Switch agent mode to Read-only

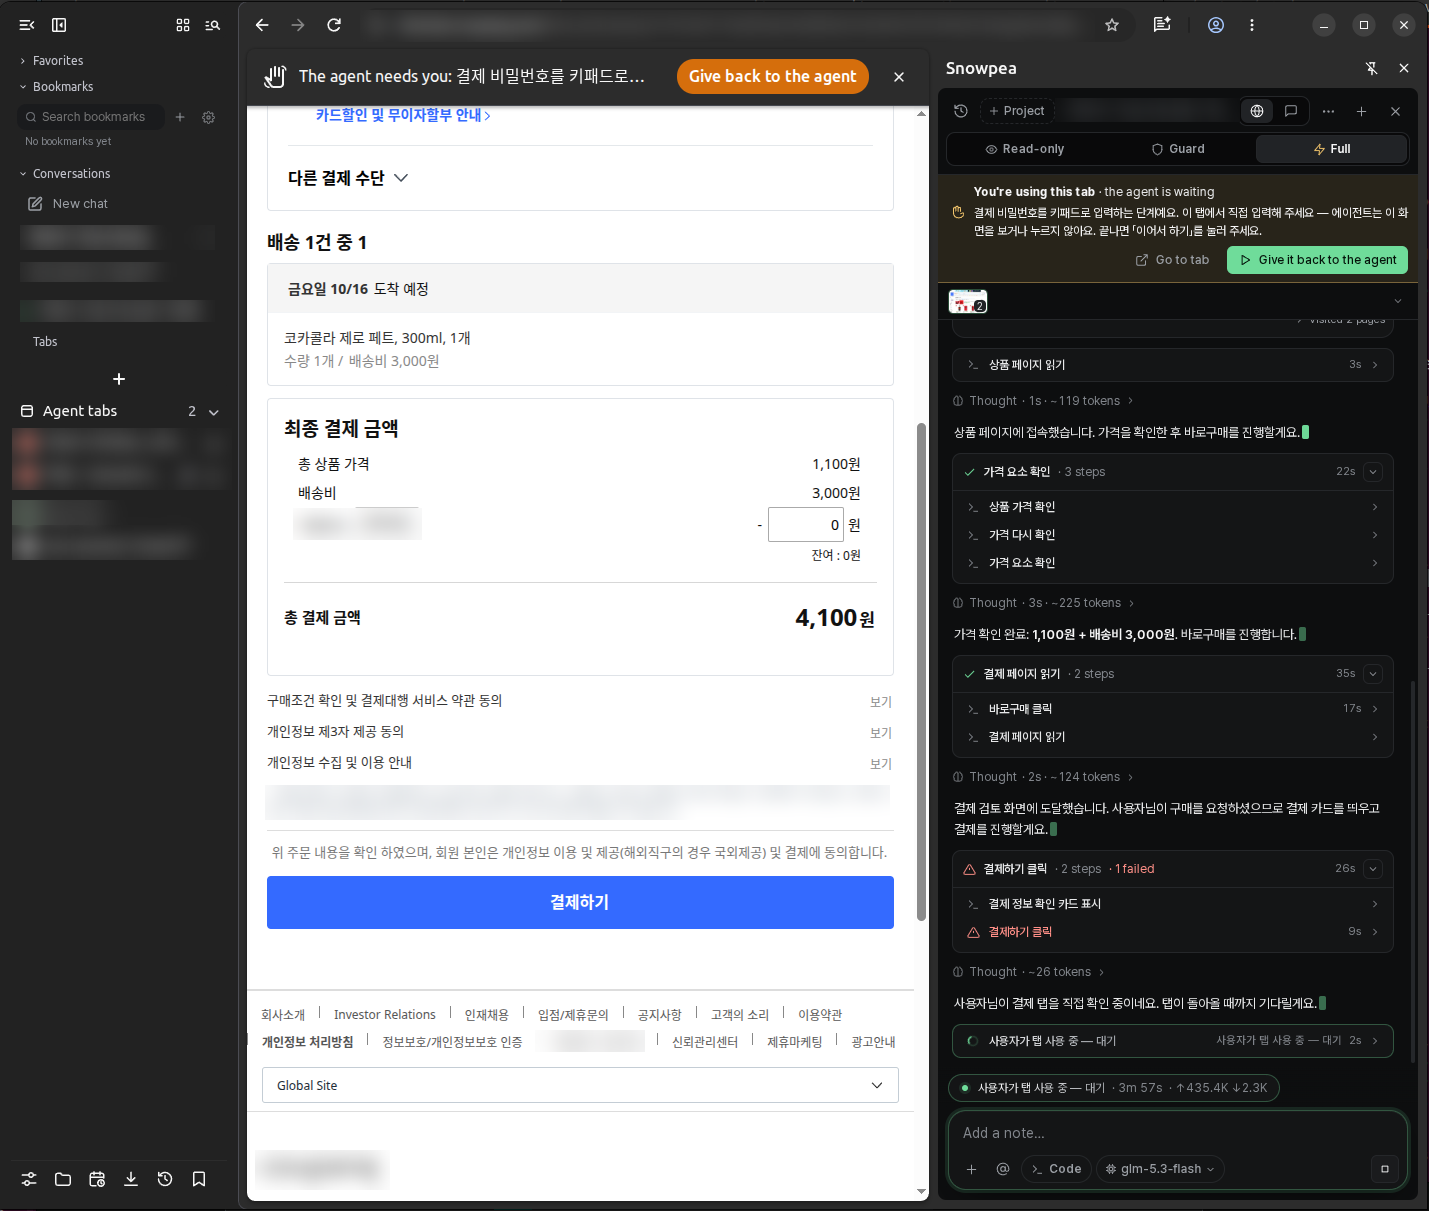(x=1025, y=149)
